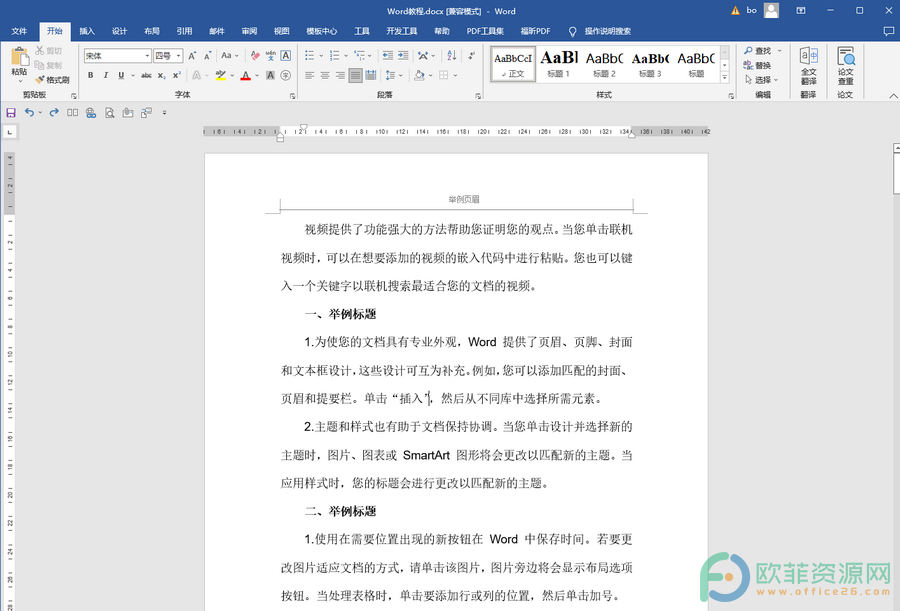Toggle strikethrough (abc) formatting
This screenshot has width=900, height=611.
(146, 75)
